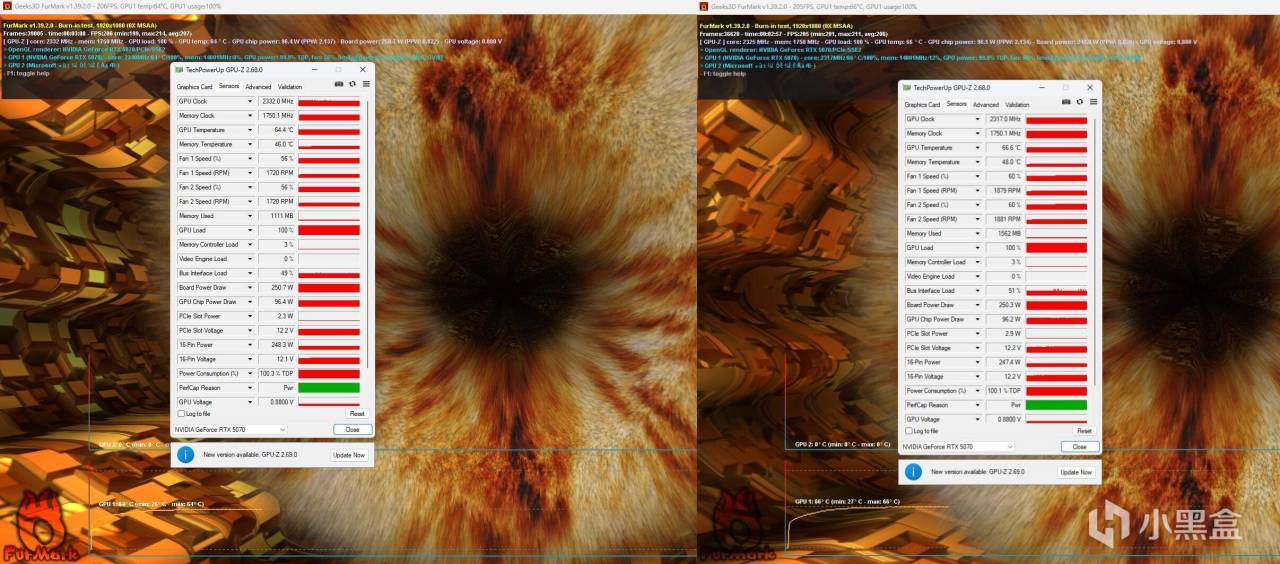Viewport: 1280px width, 564px height.
Task: Click screenshot camera icon in GPU-Z showing 2317.0 MHz
Action: (x=1066, y=102)
